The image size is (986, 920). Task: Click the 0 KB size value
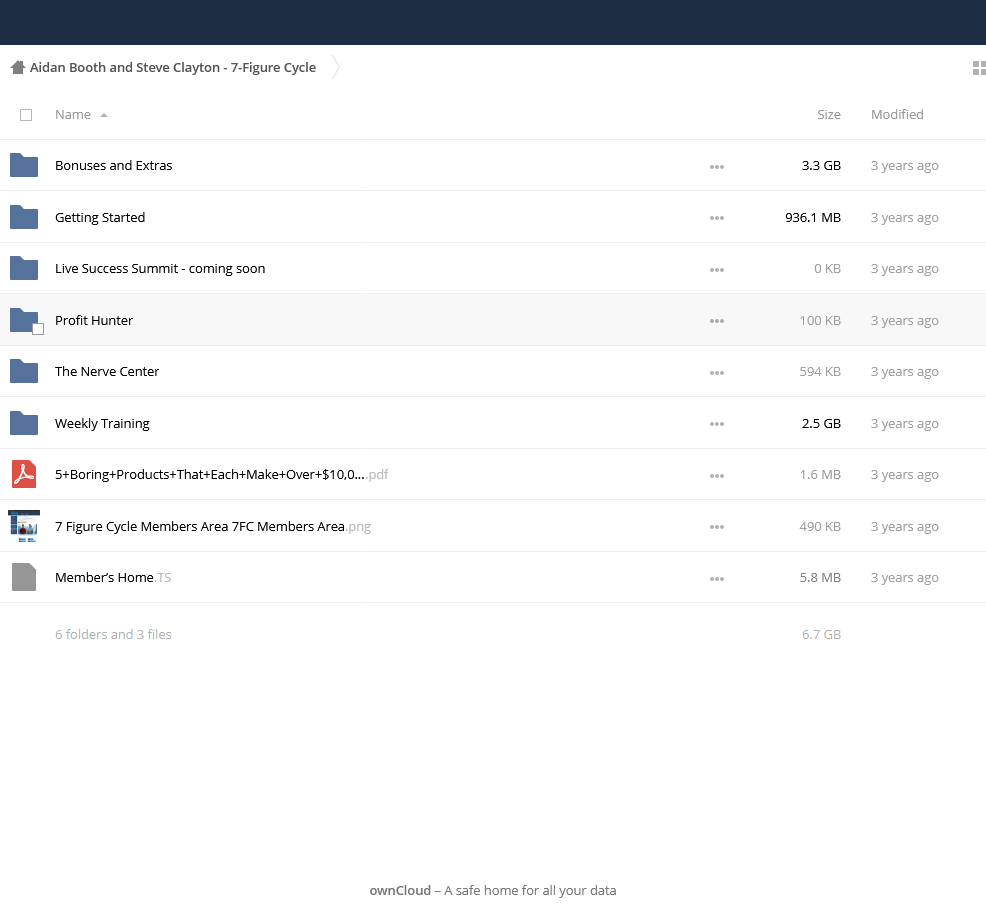(x=828, y=269)
